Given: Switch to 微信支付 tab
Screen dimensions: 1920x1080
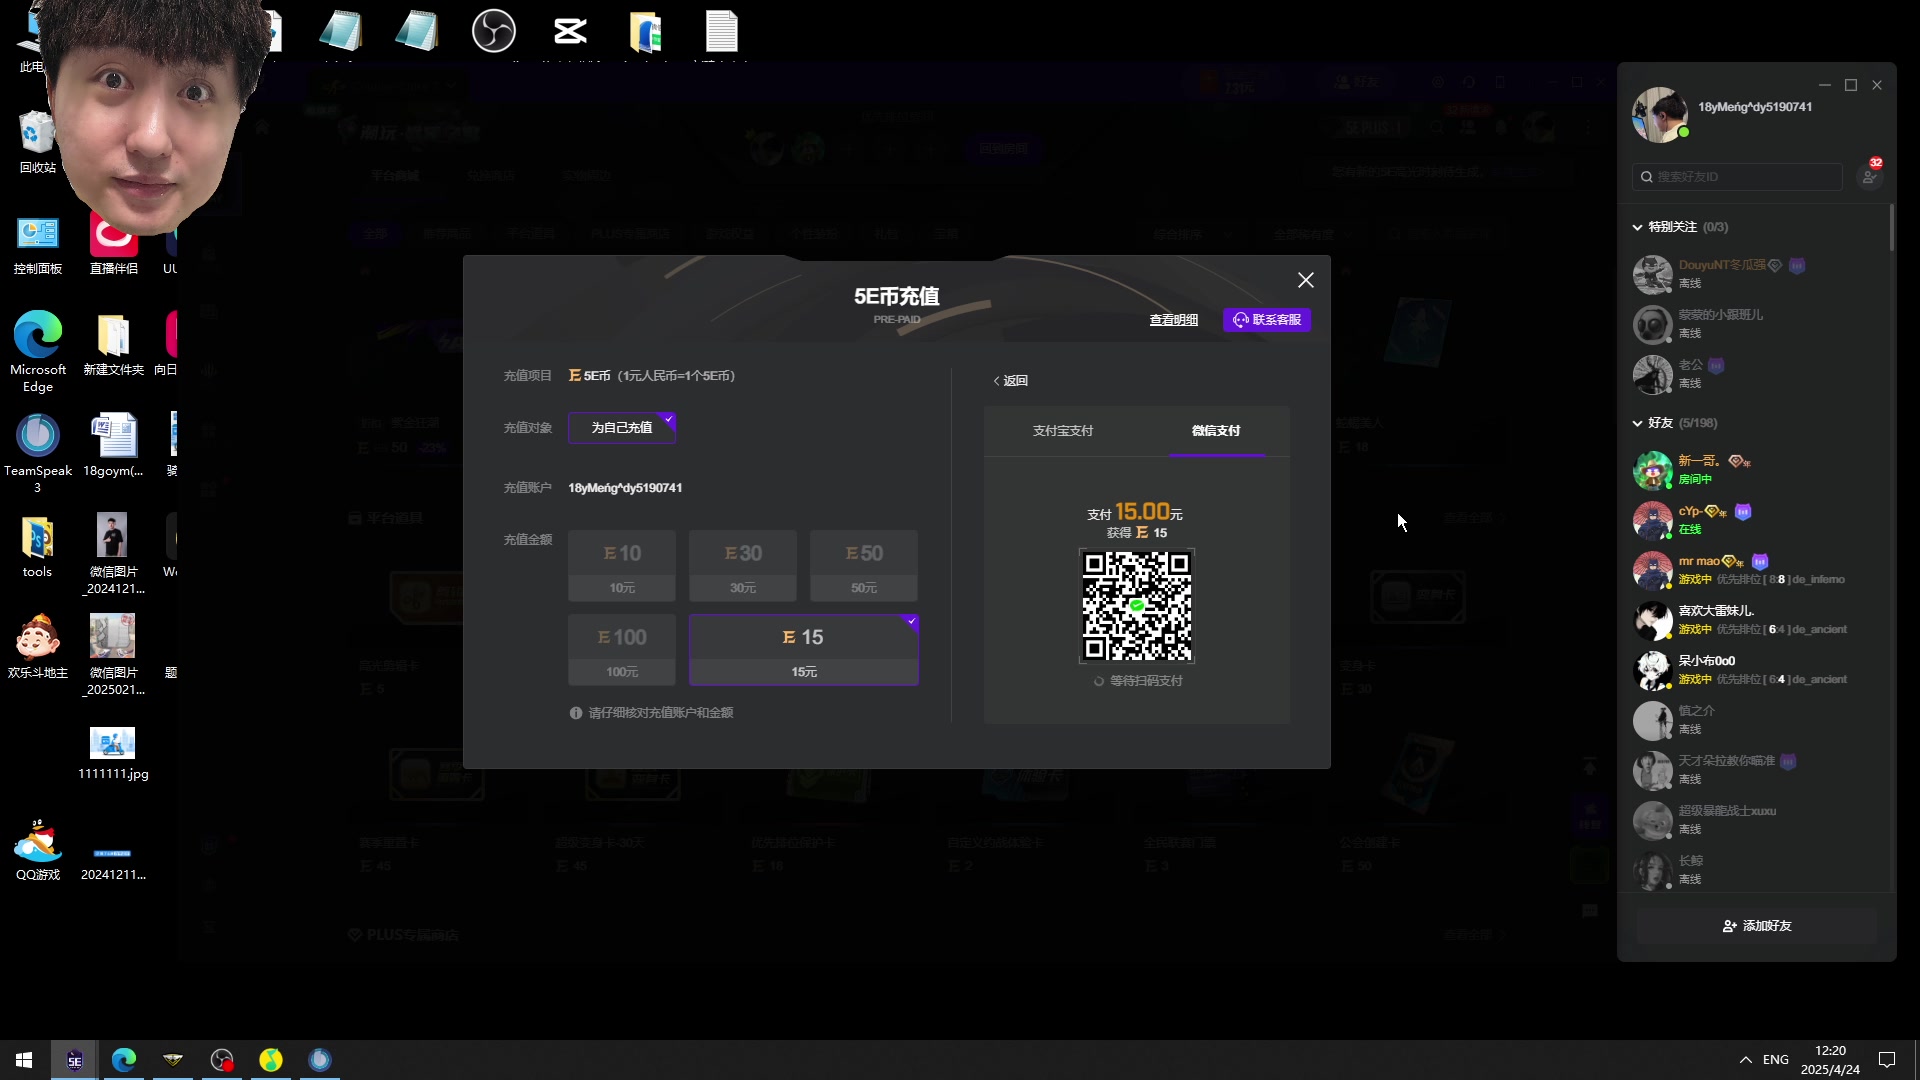Looking at the screenshot, I should 1216,431.
